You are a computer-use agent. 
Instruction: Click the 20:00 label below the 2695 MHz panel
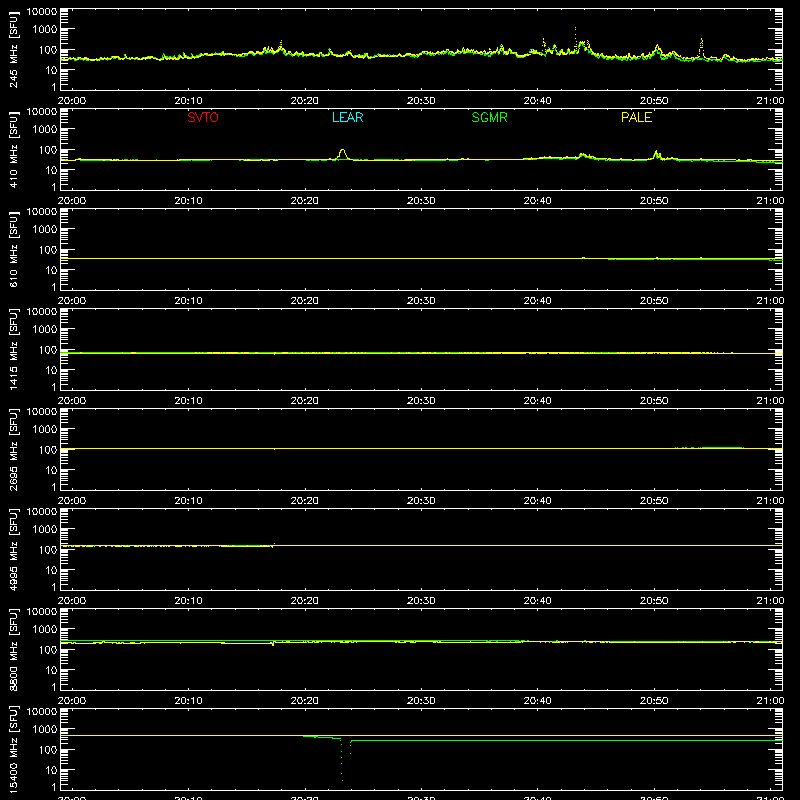tap(71, 501)
